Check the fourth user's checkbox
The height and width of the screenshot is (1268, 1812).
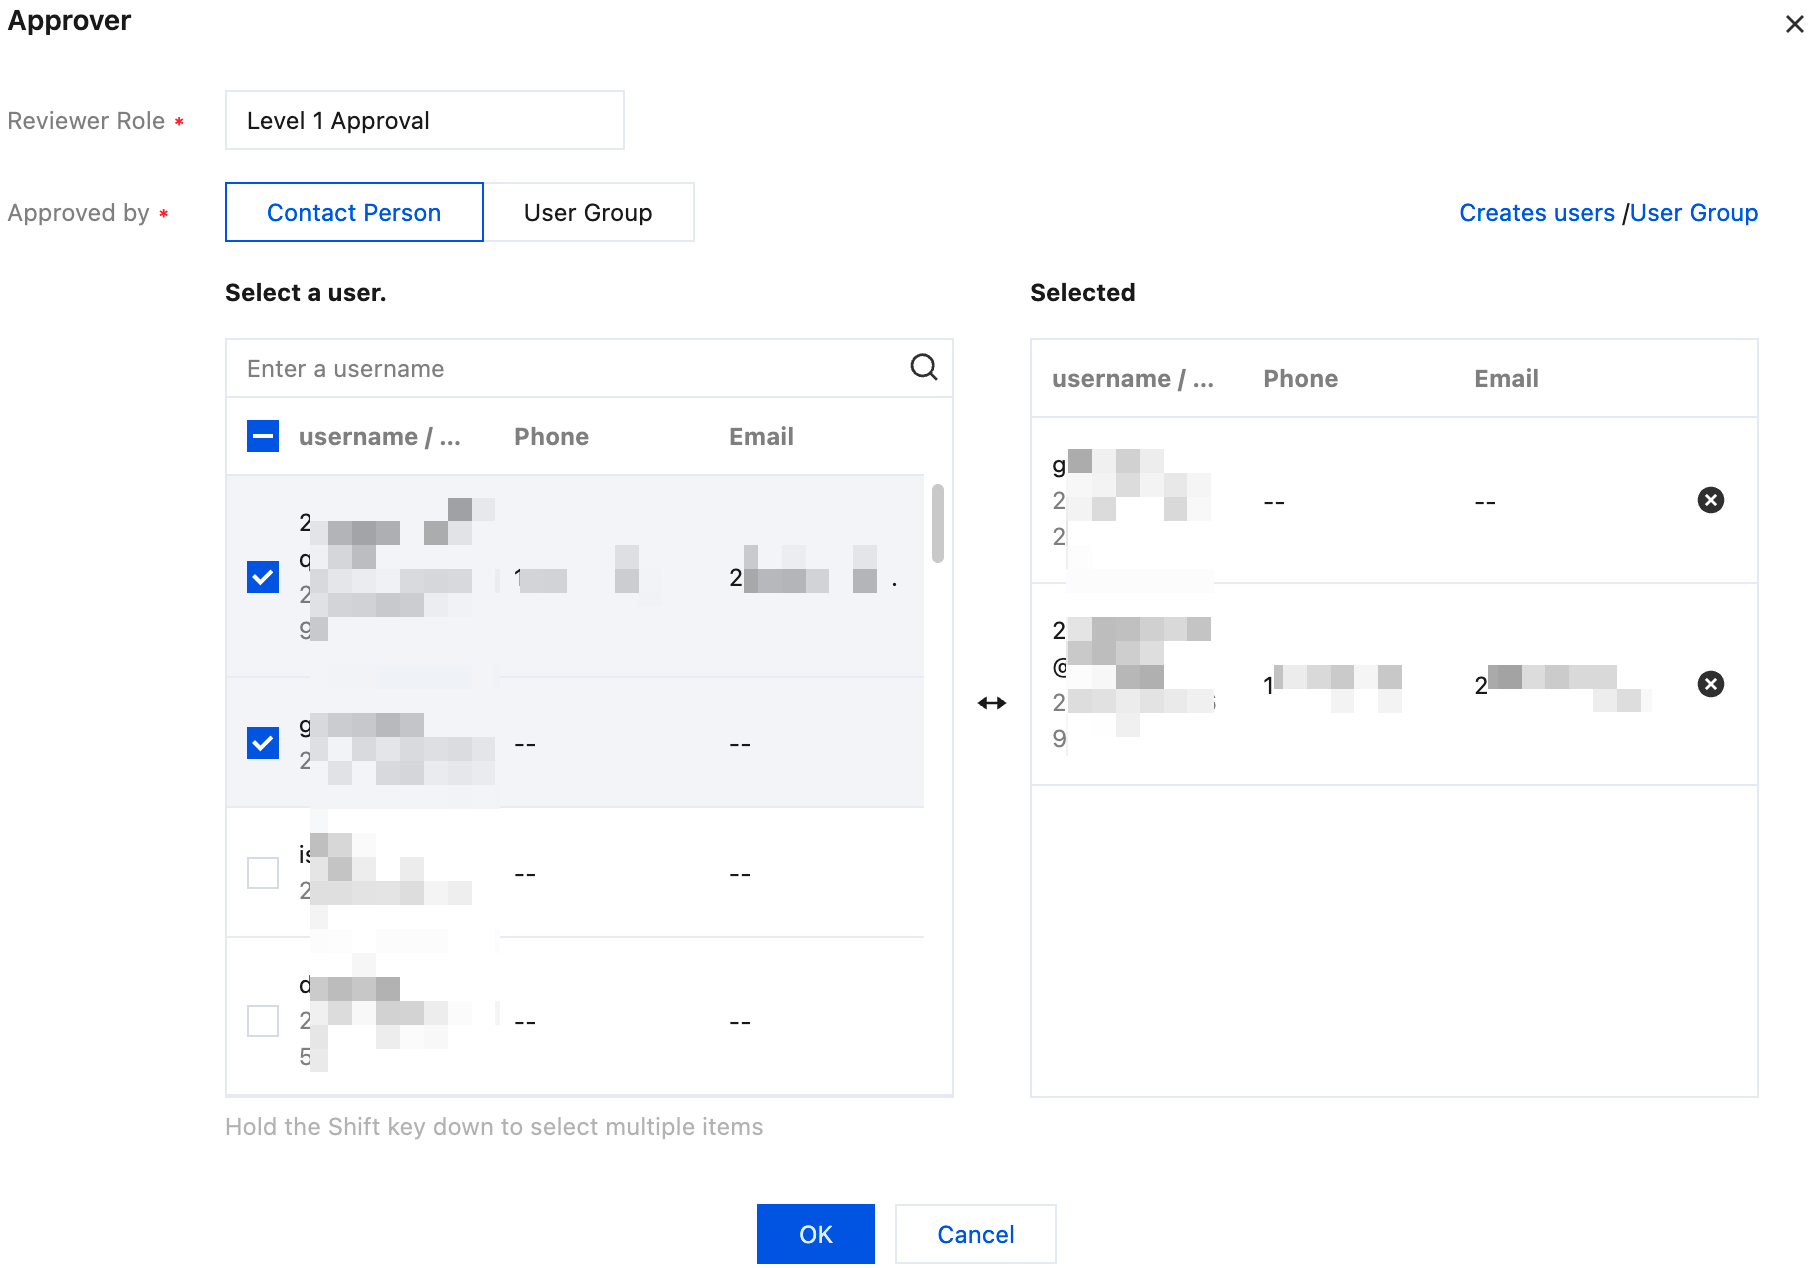[263, 1021]
